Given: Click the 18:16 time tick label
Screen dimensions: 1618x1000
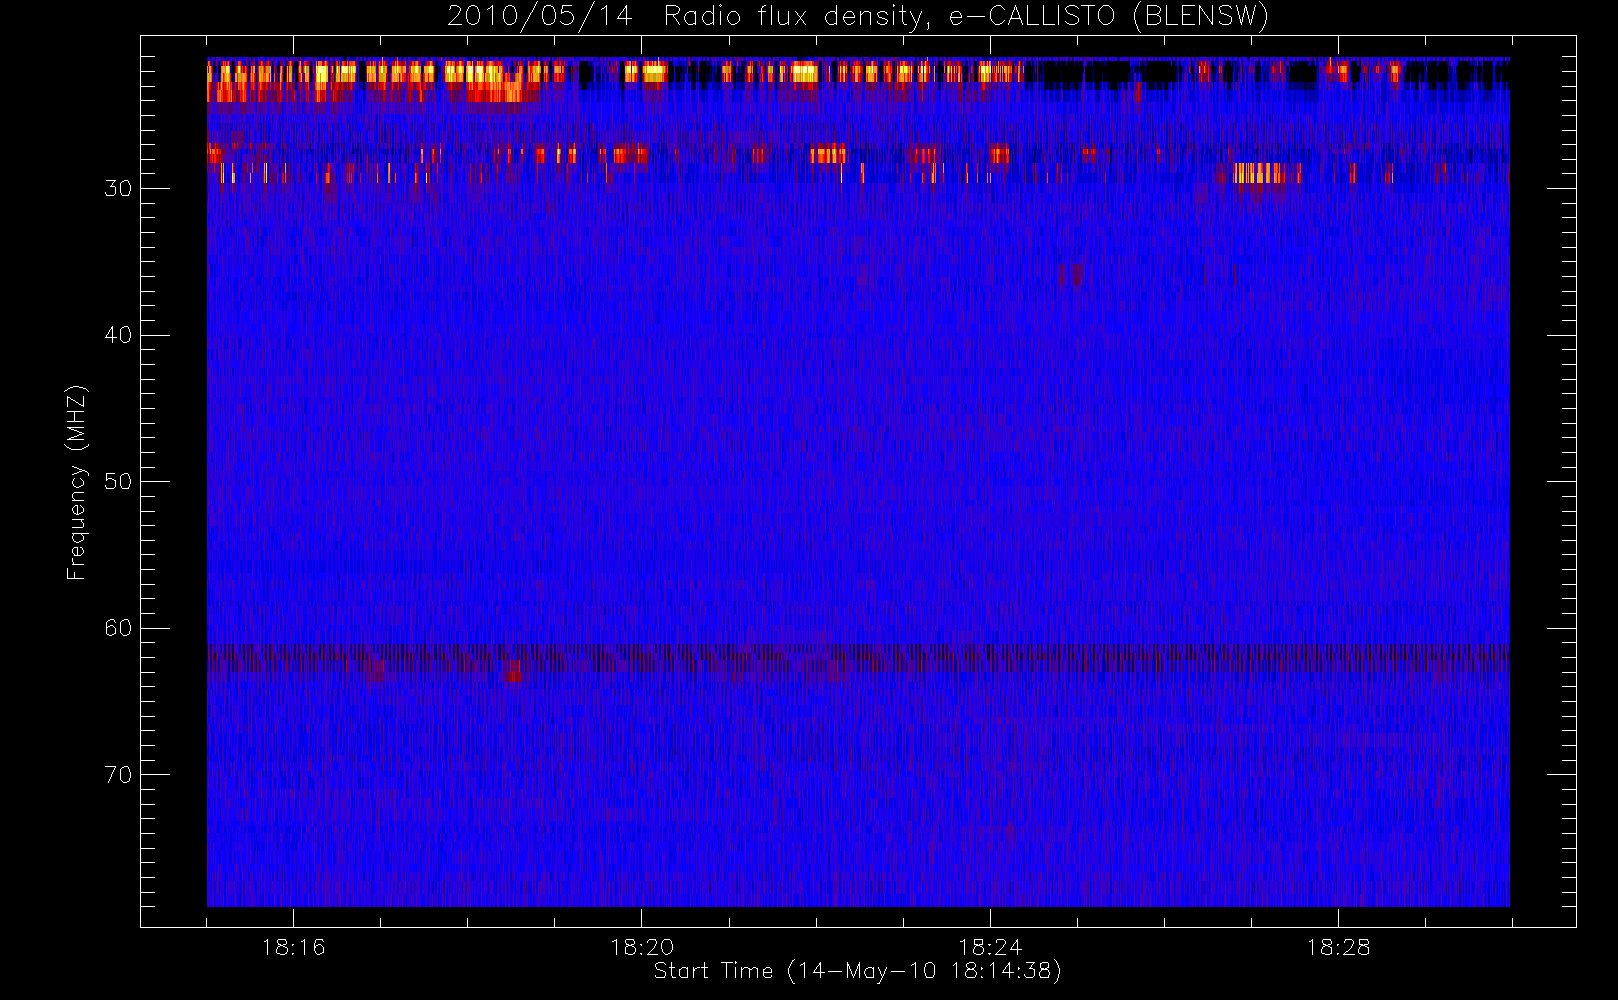Looking at the screenshot, I should click(x=293, y=947).
